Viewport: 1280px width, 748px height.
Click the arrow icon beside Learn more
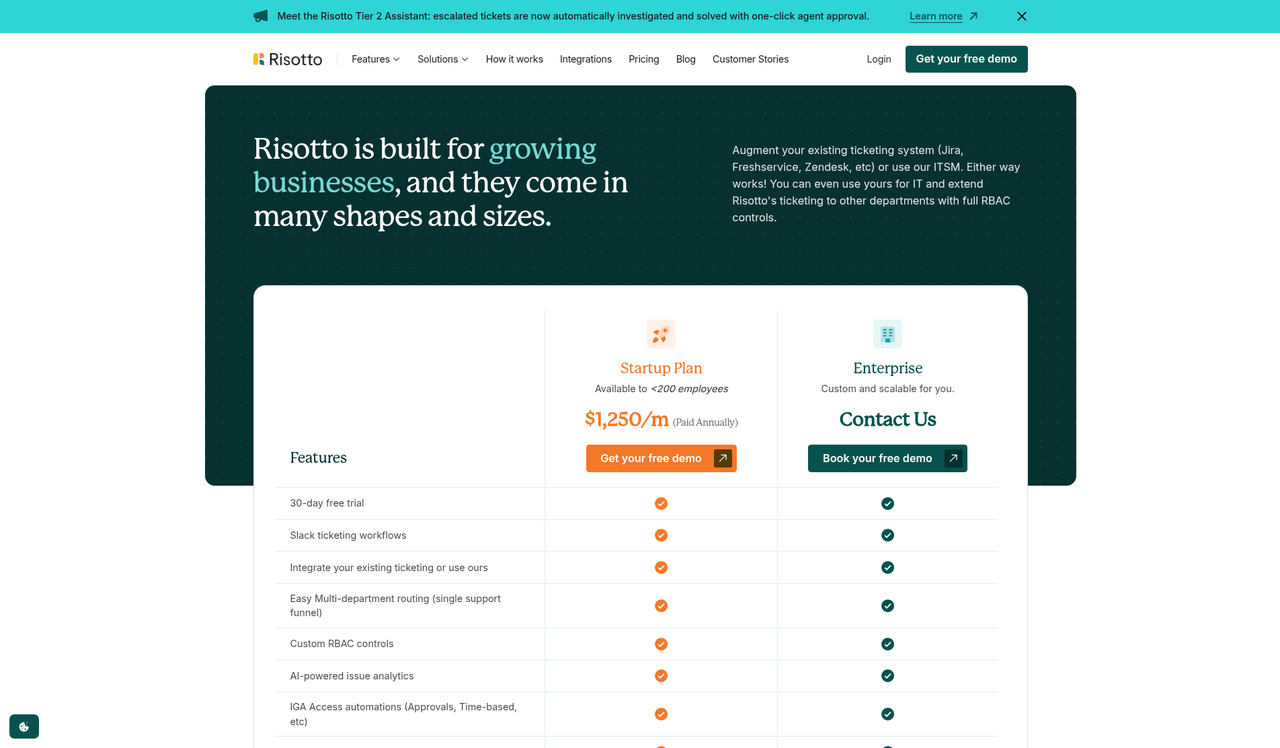tap(973, 16)
